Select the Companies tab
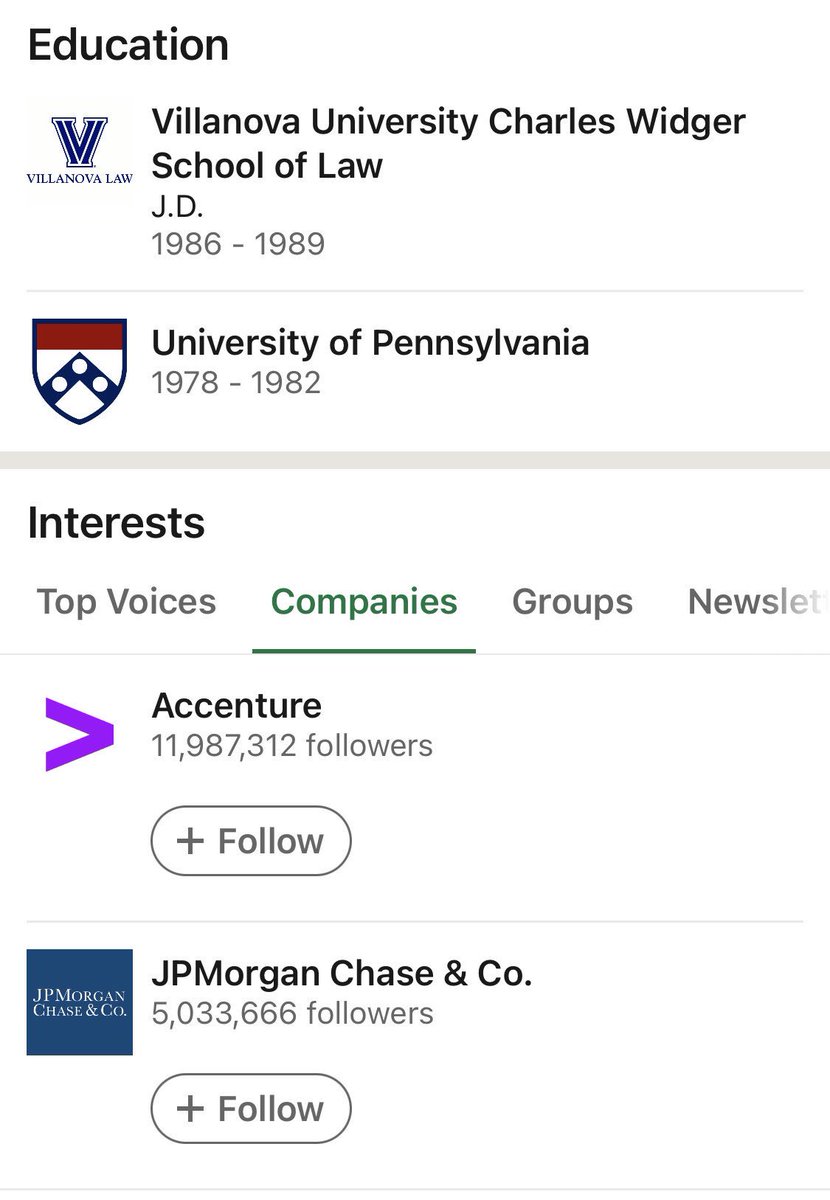Viewport: 830px width, 1200px height. pyautogui.click(x=364, y=602)
